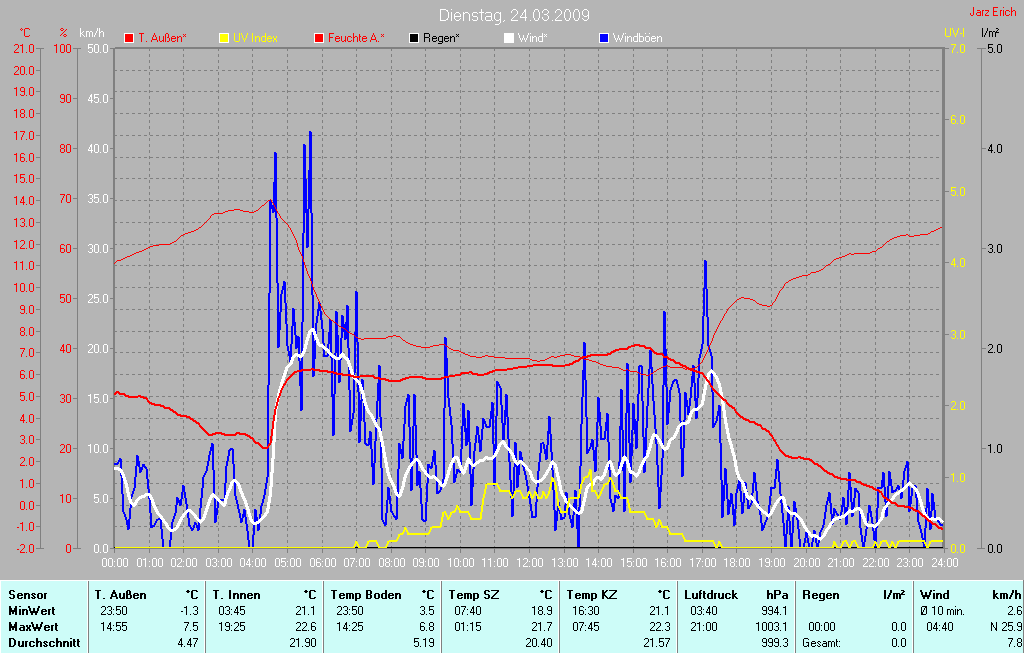Click the '18:00' time axis label
The height and width of the screenshot is (653, 1024).
[x=737, y=563]
